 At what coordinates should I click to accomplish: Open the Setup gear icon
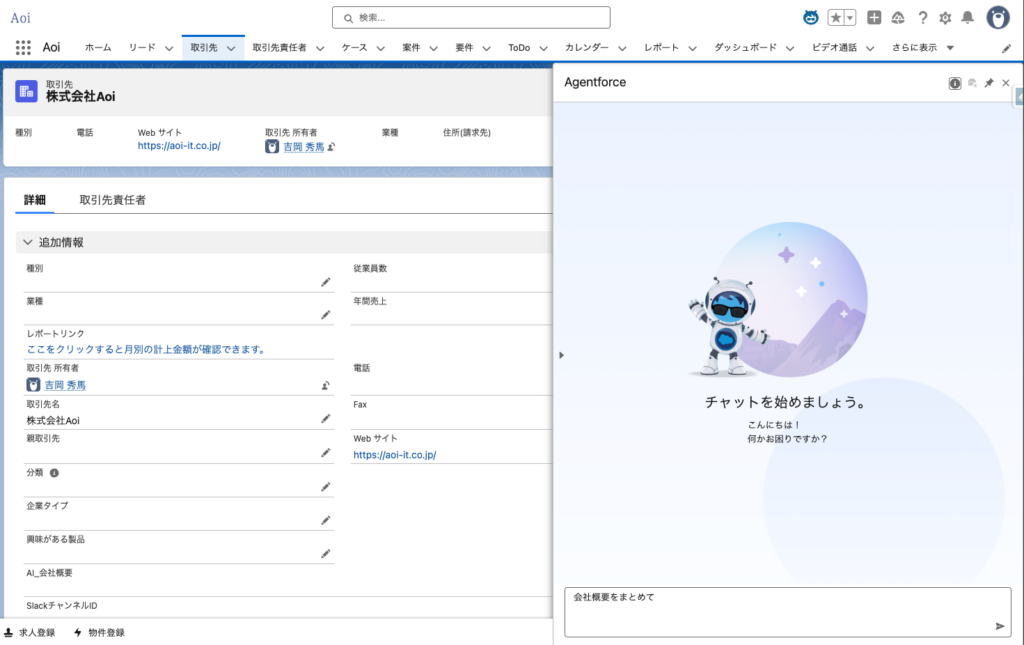click(945, 18)
